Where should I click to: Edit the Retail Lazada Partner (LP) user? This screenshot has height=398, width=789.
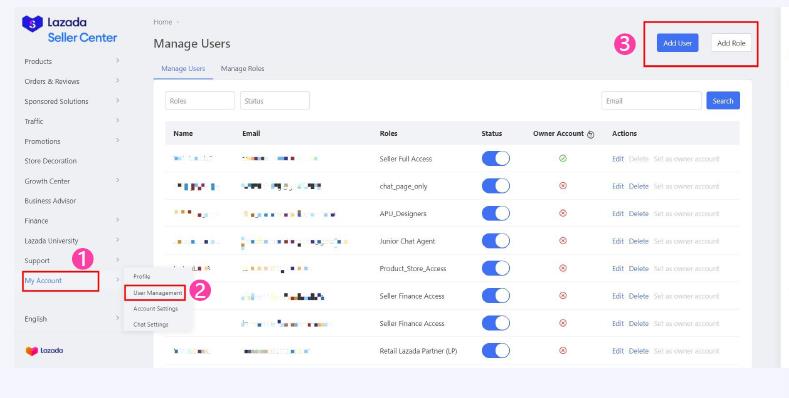[618, 351]
